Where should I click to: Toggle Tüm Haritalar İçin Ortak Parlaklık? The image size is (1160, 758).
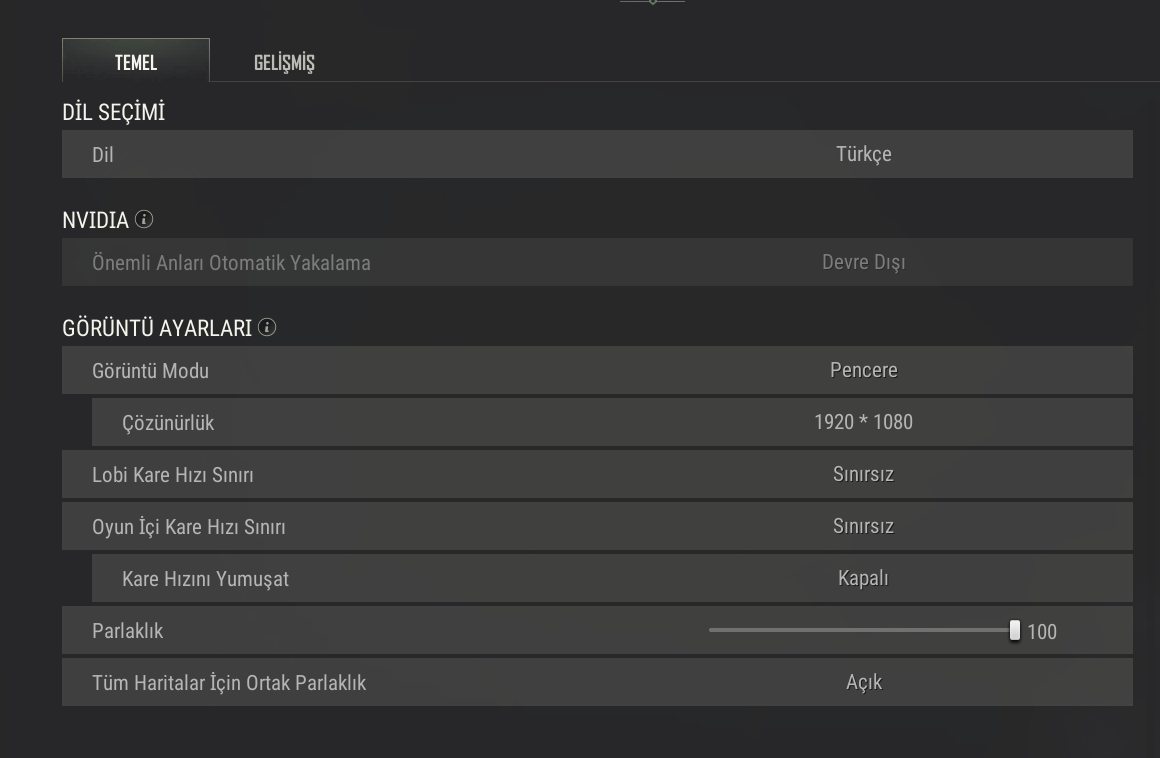coord(863,682)
